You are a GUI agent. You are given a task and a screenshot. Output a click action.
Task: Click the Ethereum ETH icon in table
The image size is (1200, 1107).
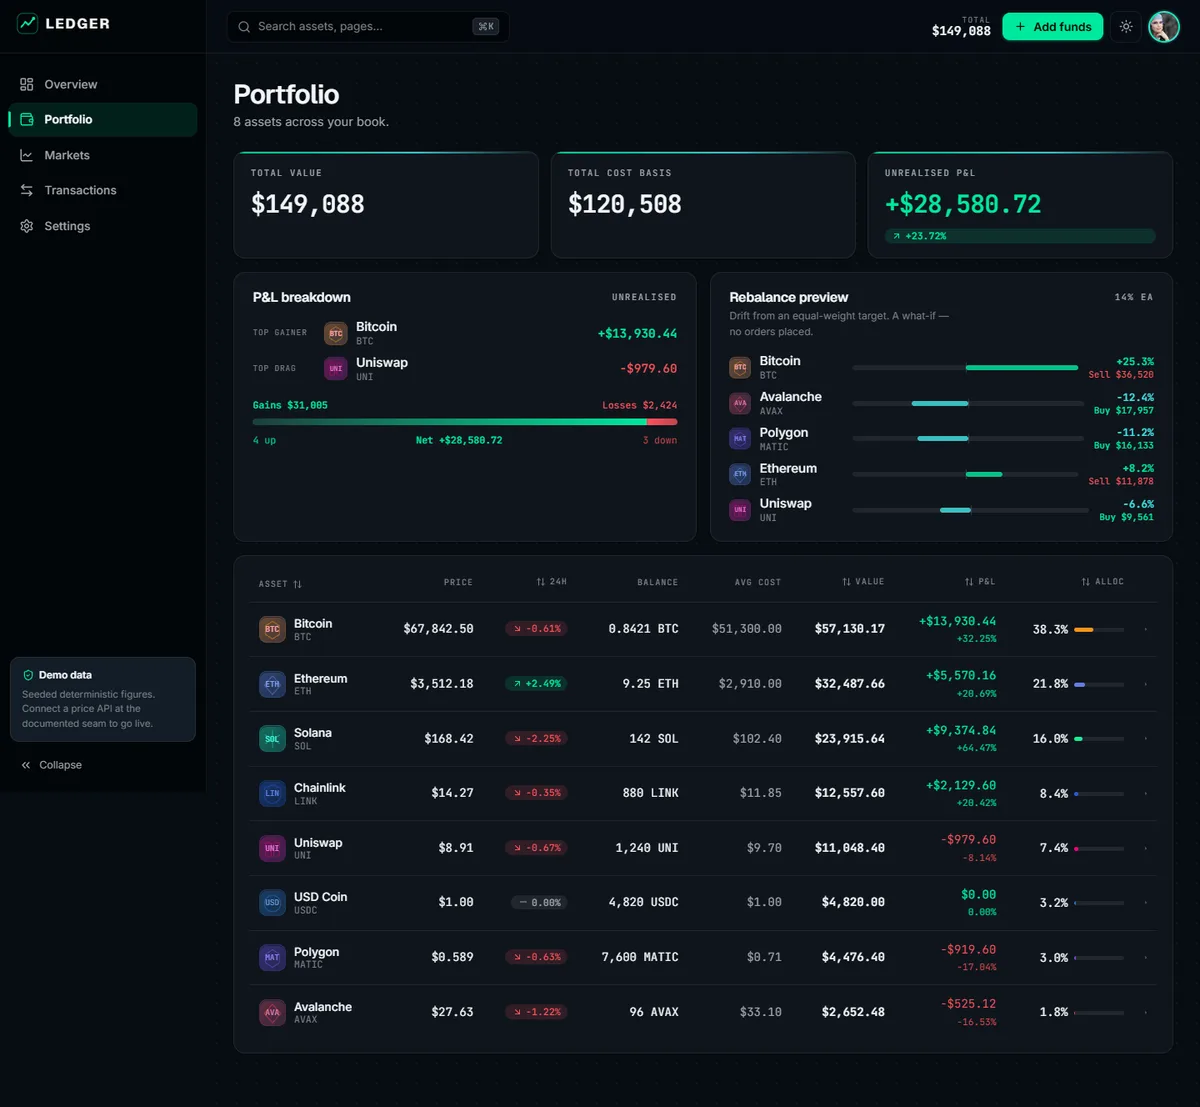pos(272,684)
